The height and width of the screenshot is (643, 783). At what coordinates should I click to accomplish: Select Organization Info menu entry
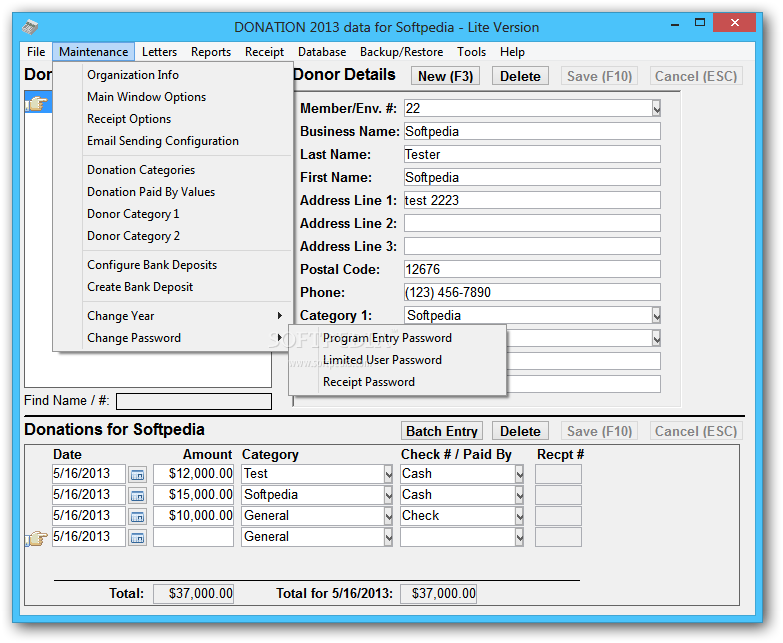[172, 75]
